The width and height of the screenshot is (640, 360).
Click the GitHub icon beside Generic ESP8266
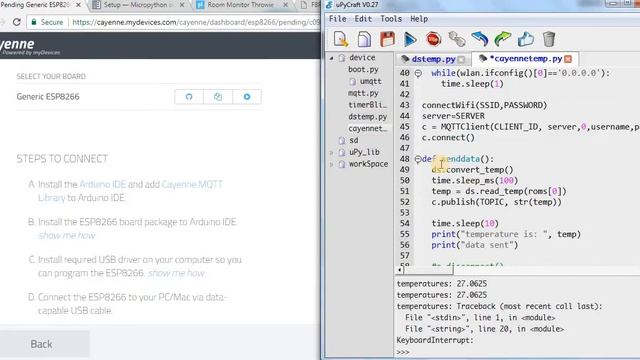click(189, 97)
